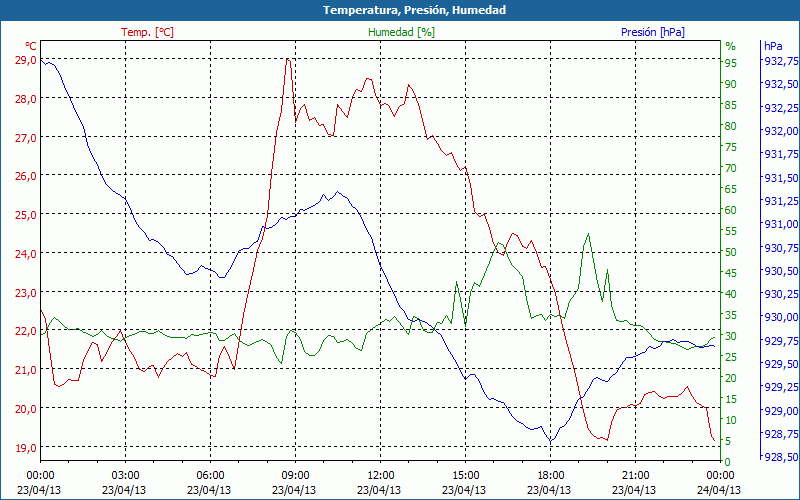Image resolution: width=800 pixels, height=500 pixels.
Task: Click the '60' humidity axis value
Action: (731, 210)
